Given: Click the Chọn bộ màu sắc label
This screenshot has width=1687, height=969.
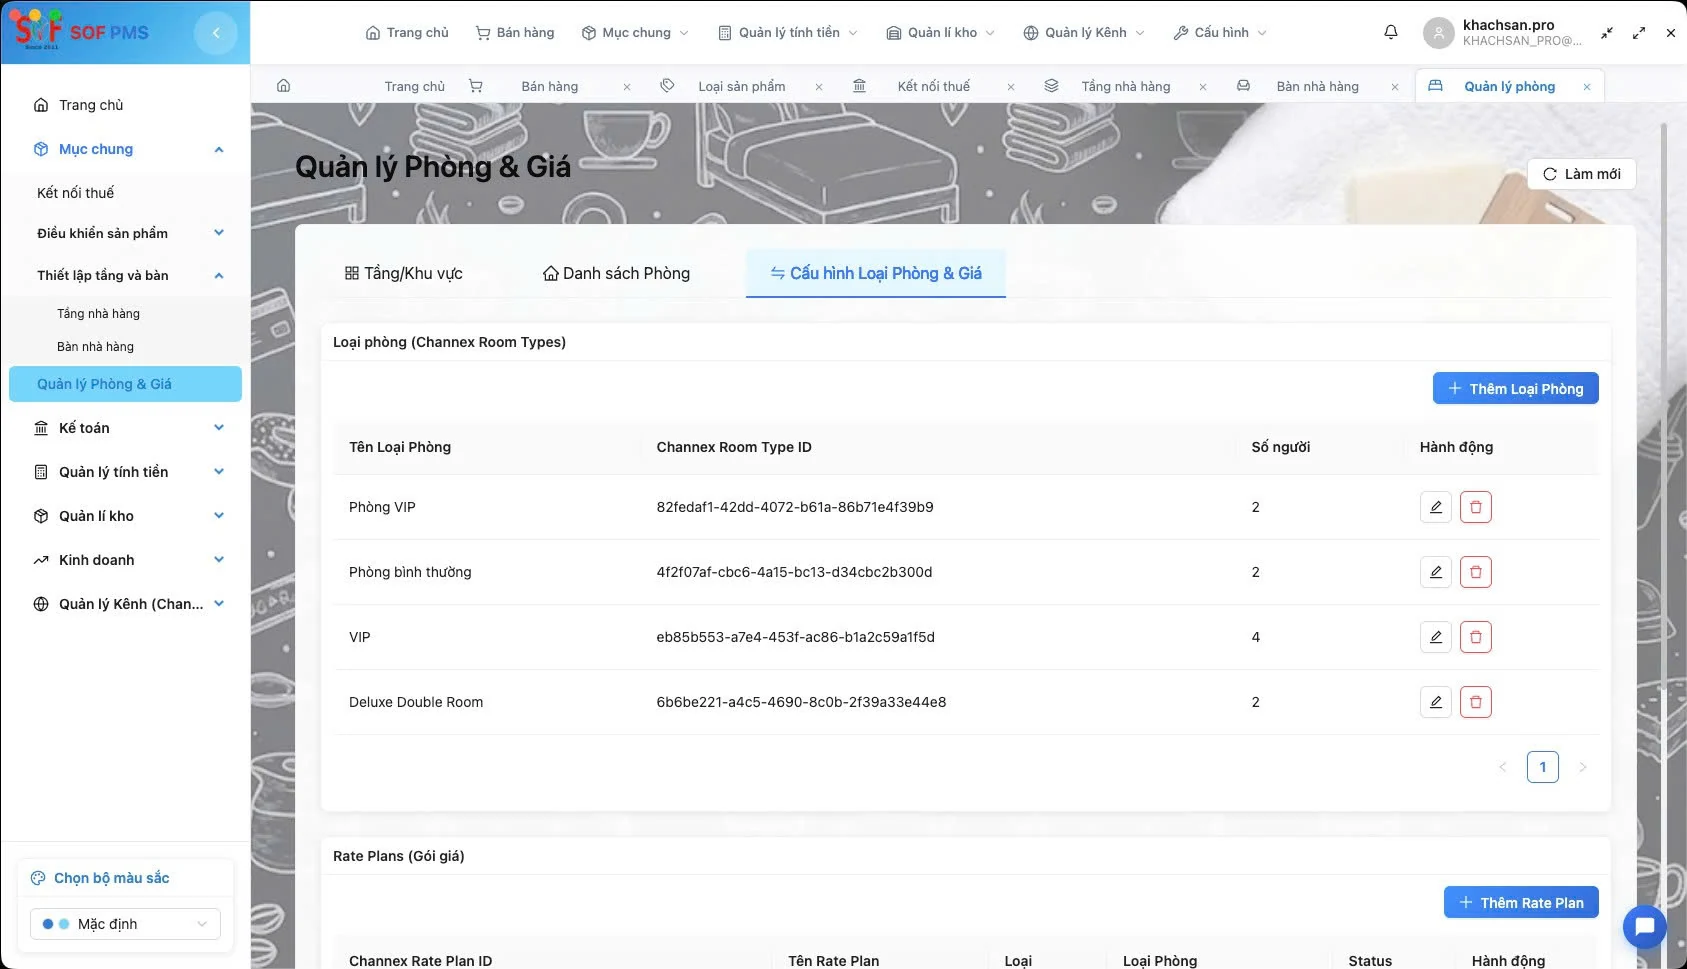Looking at the screenshot, I should [111, 878].
